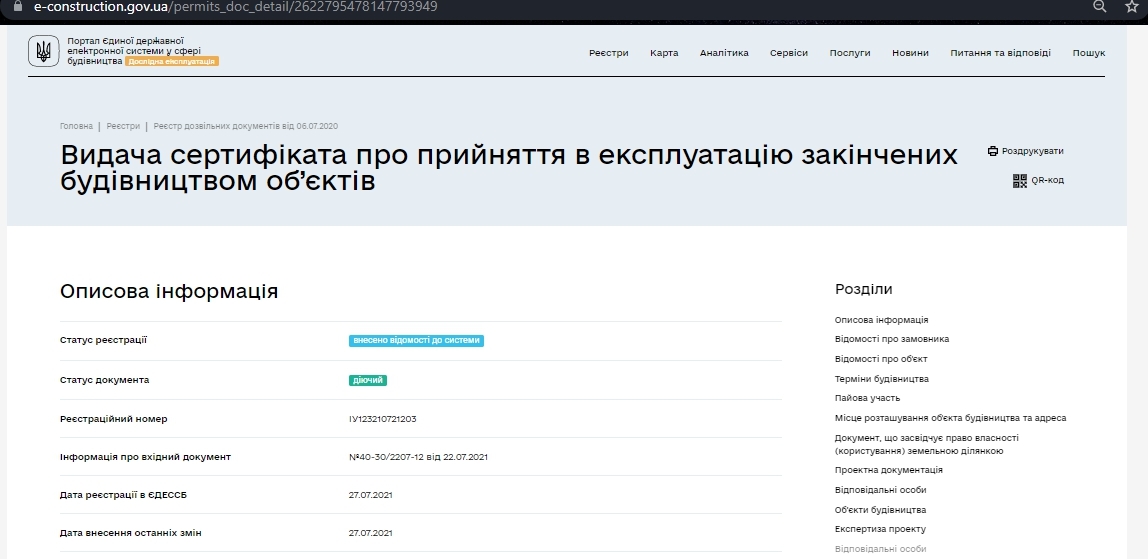
Task: Click the Інформація про вхідний документ label
Action: 146,457
